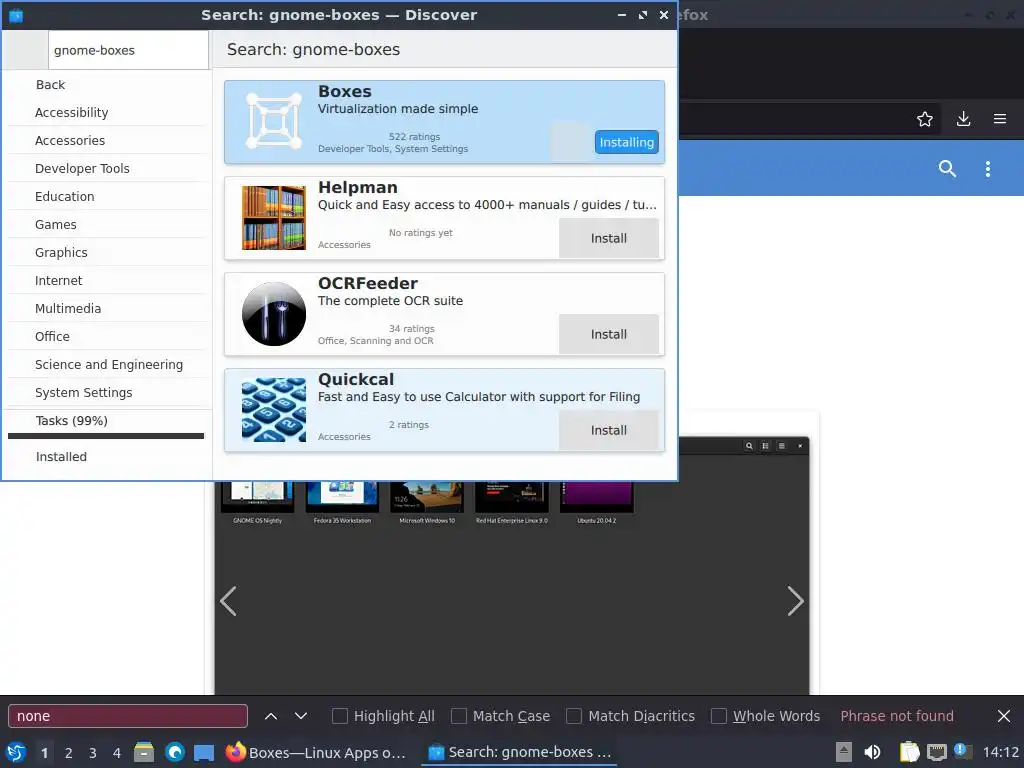Switch to workspace 3

[x=93, y=753]
